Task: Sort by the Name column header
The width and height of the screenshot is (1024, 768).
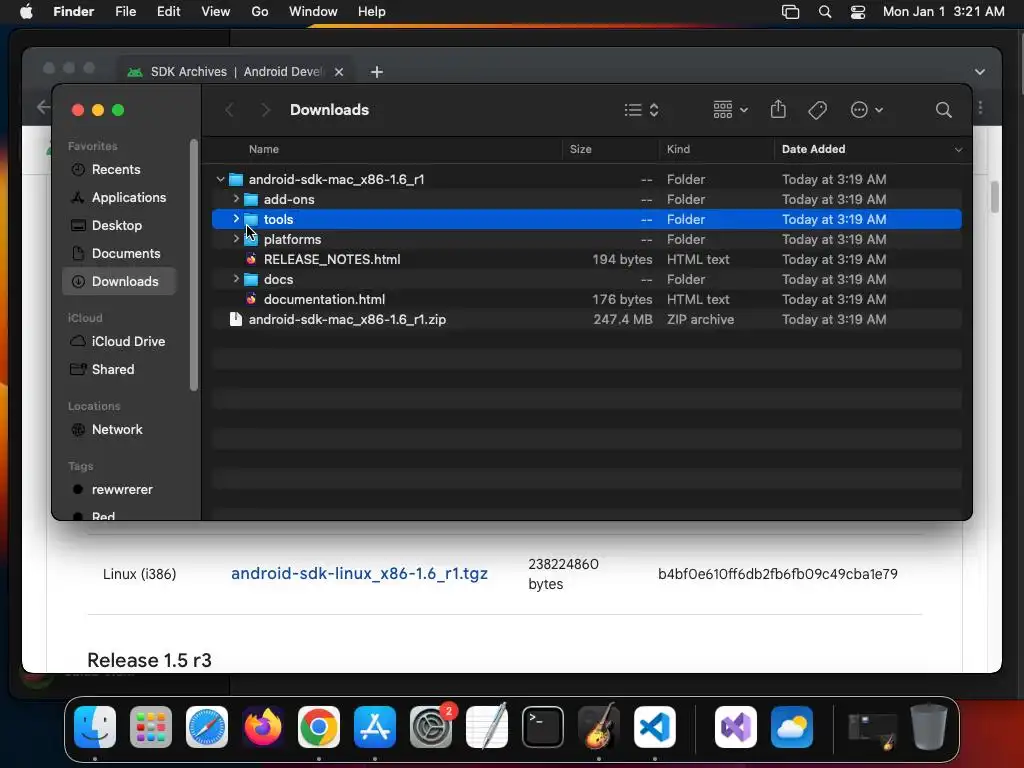Action: coord(263,149)
